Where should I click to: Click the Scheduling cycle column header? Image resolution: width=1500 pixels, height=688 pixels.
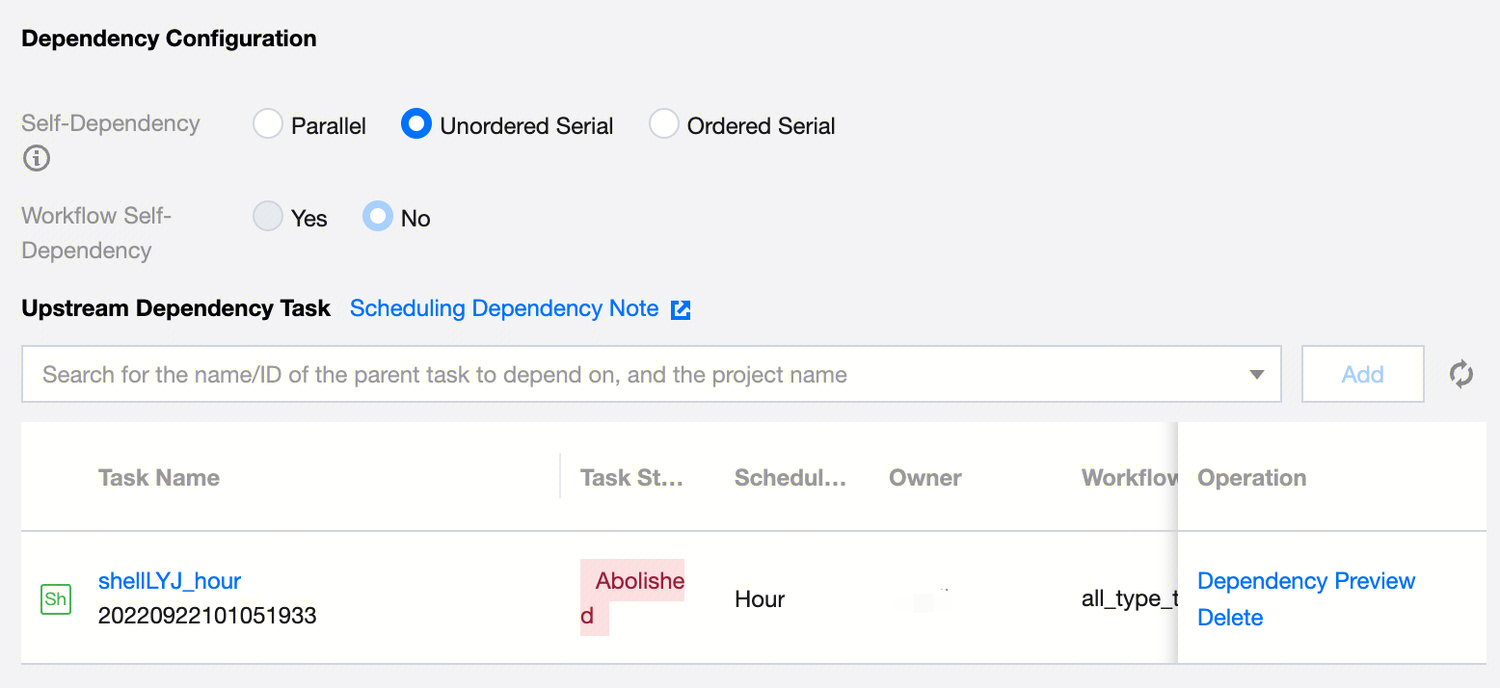pyautogui.click(x=790, y=478)
